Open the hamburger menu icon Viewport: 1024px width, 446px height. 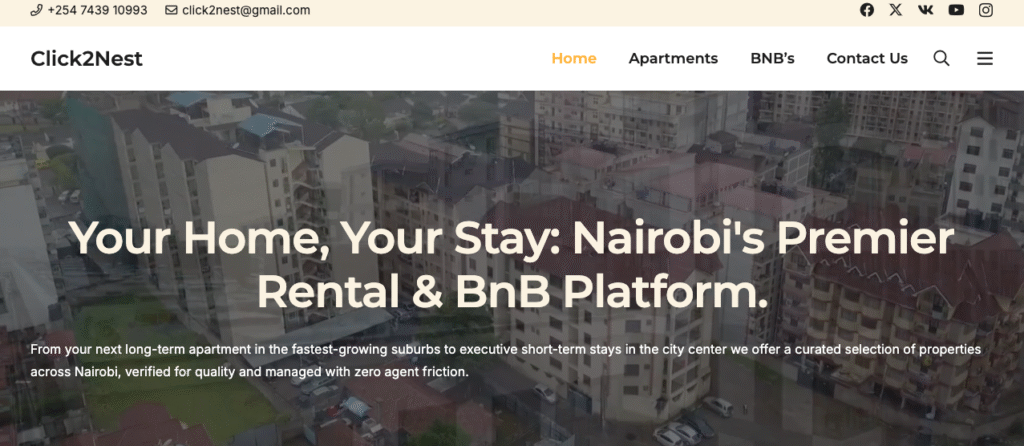click(x=985, y=58)
